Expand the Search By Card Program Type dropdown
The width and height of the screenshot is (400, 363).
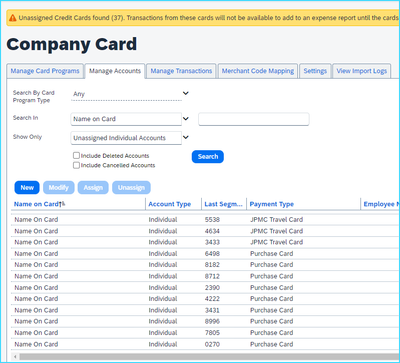[x=186, y=93]
